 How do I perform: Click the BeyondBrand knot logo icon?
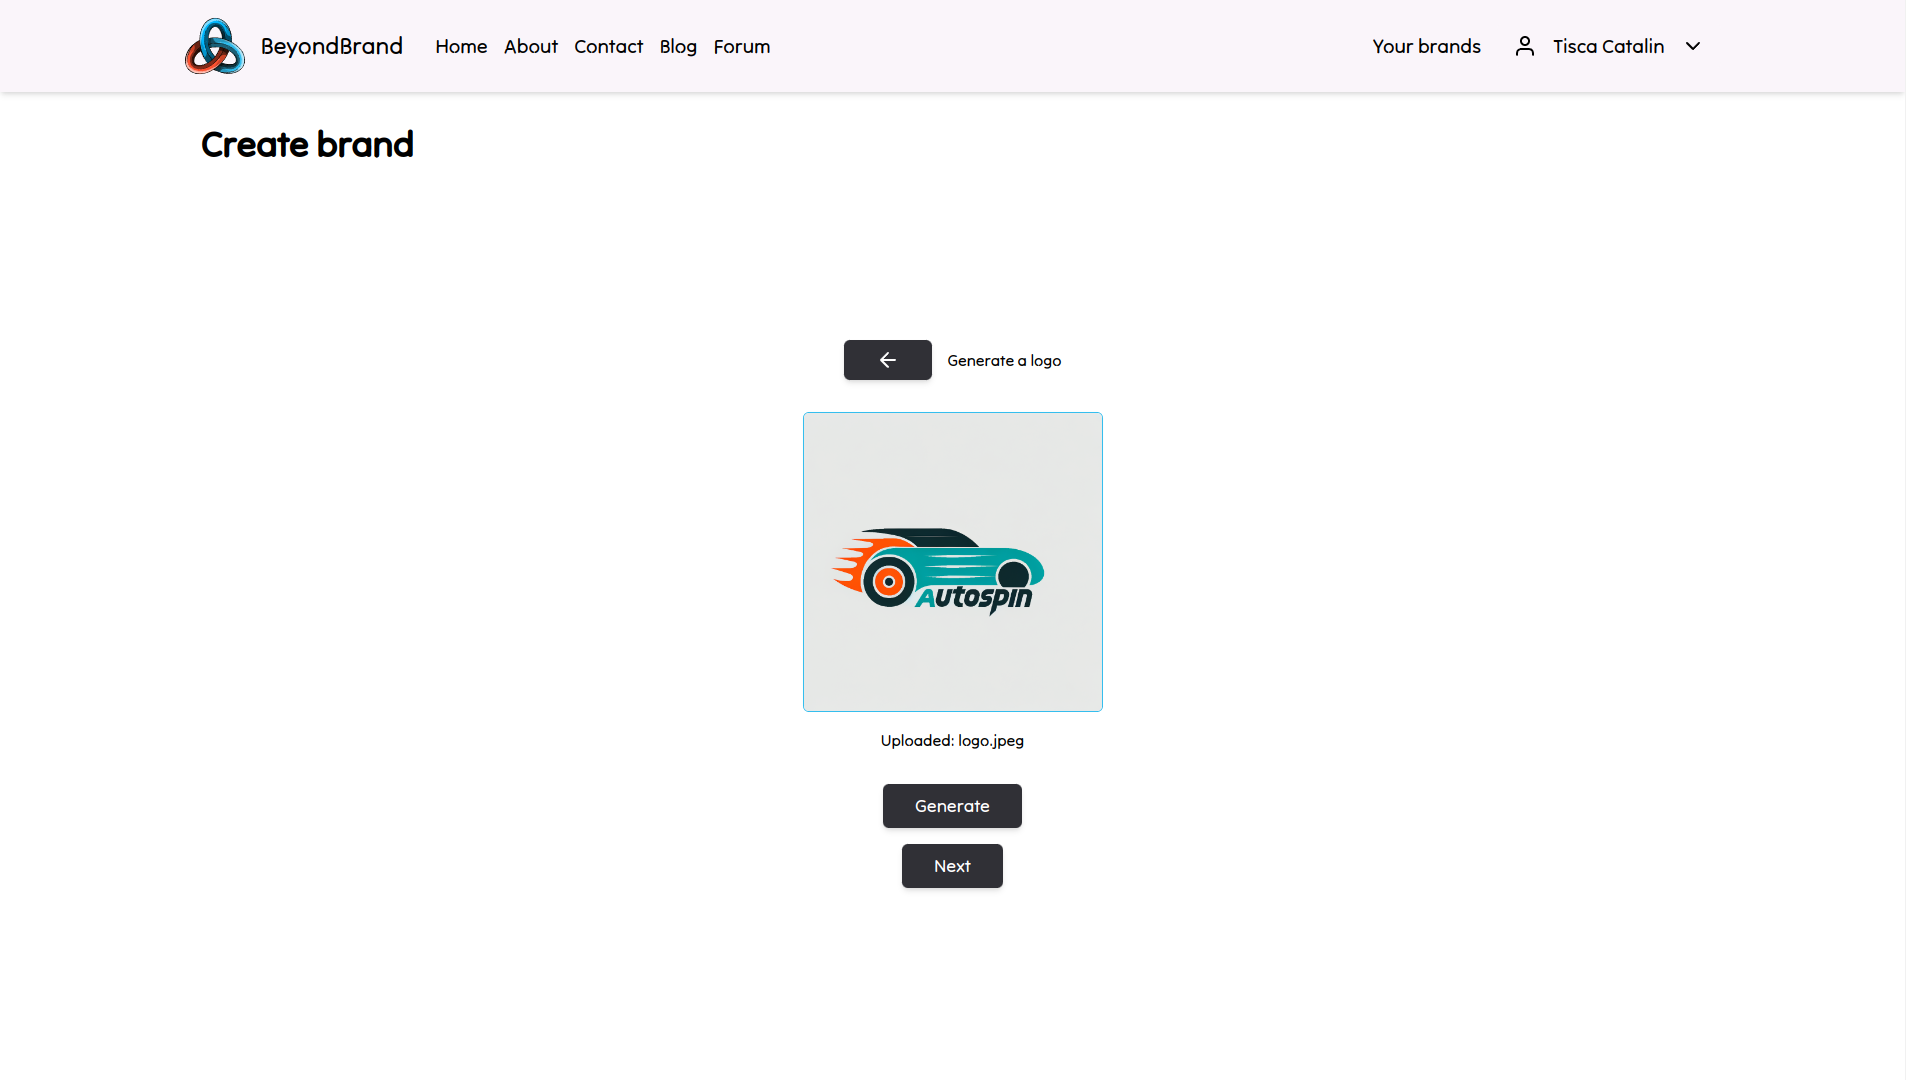[x=214, y=47]
